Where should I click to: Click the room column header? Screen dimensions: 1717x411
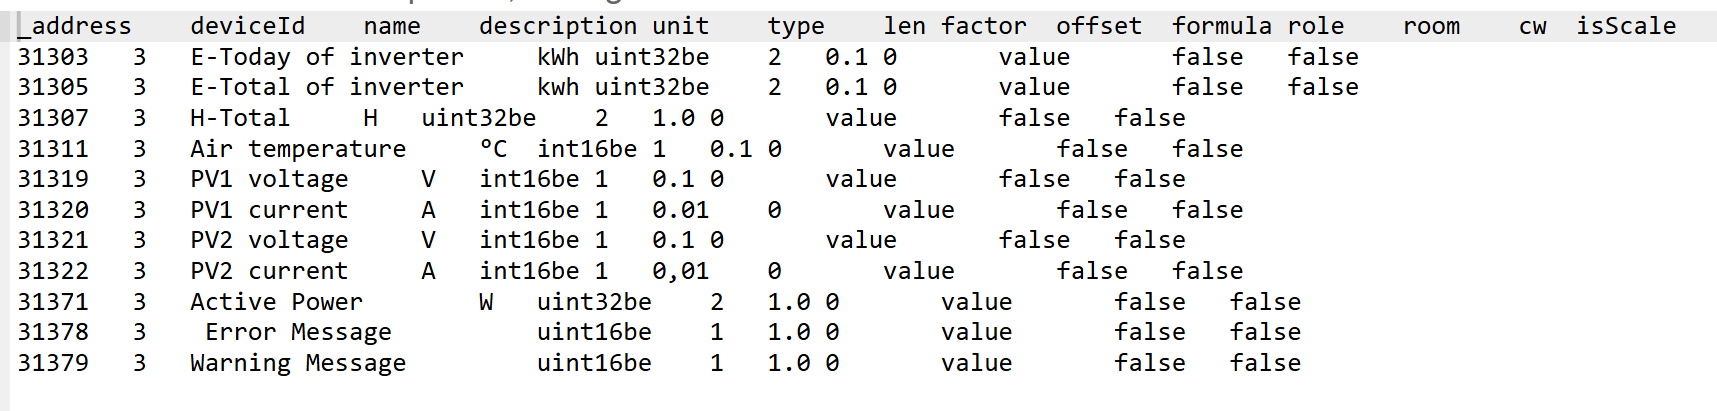[1431, 26]
